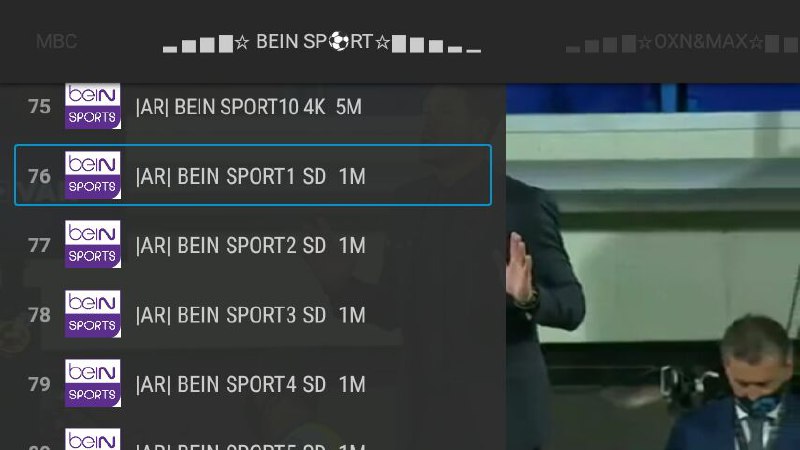Click the partly visible beIN logo at list bottom

coord(93,439)
